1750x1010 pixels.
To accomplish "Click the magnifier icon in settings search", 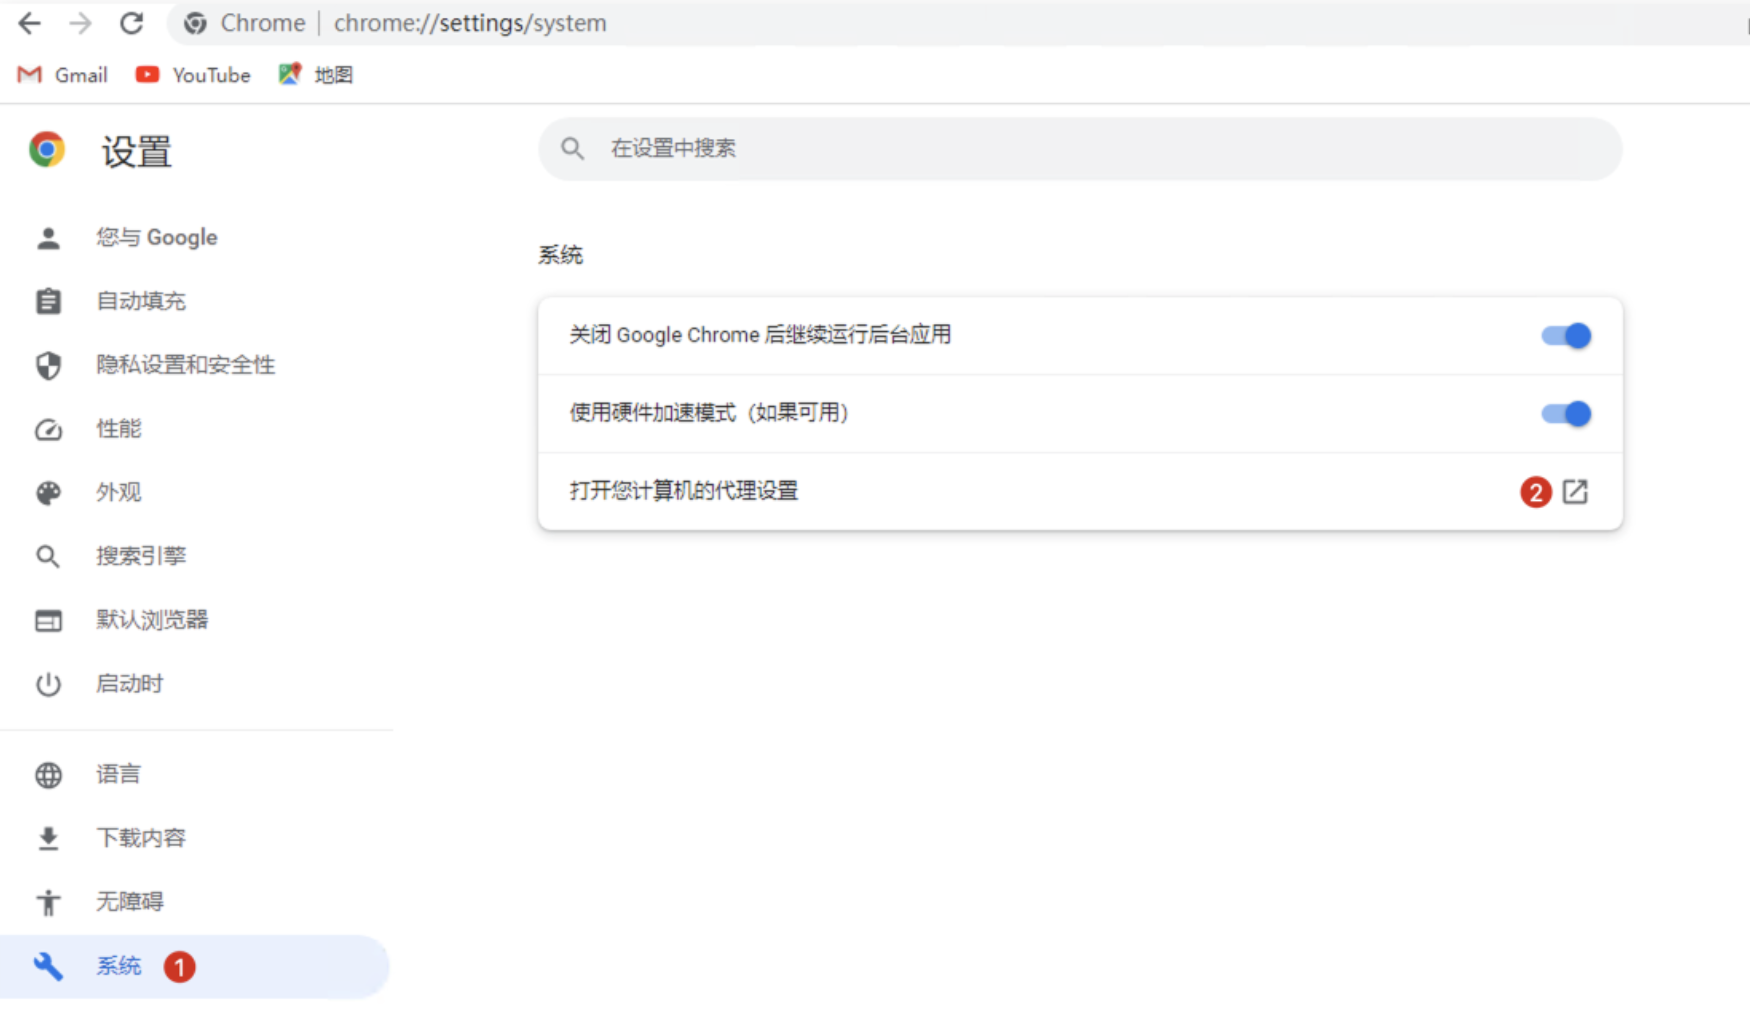I will coord(572,149).
